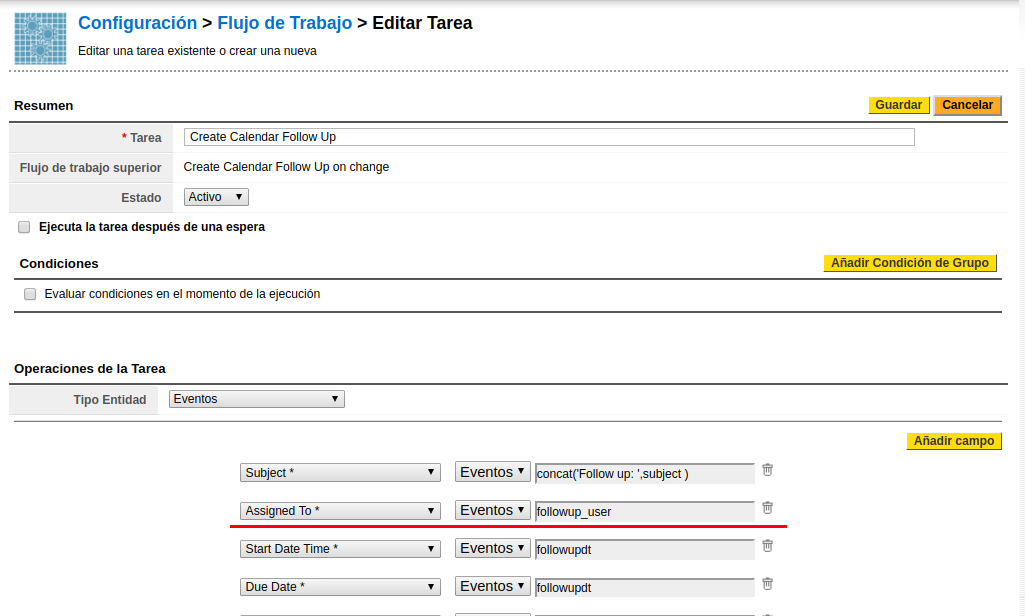Navigate to Flujo de Trabajo breadcrumb
Viewport: 1025px width, 616px height.
pyautogui.click(x=284, y=23)
